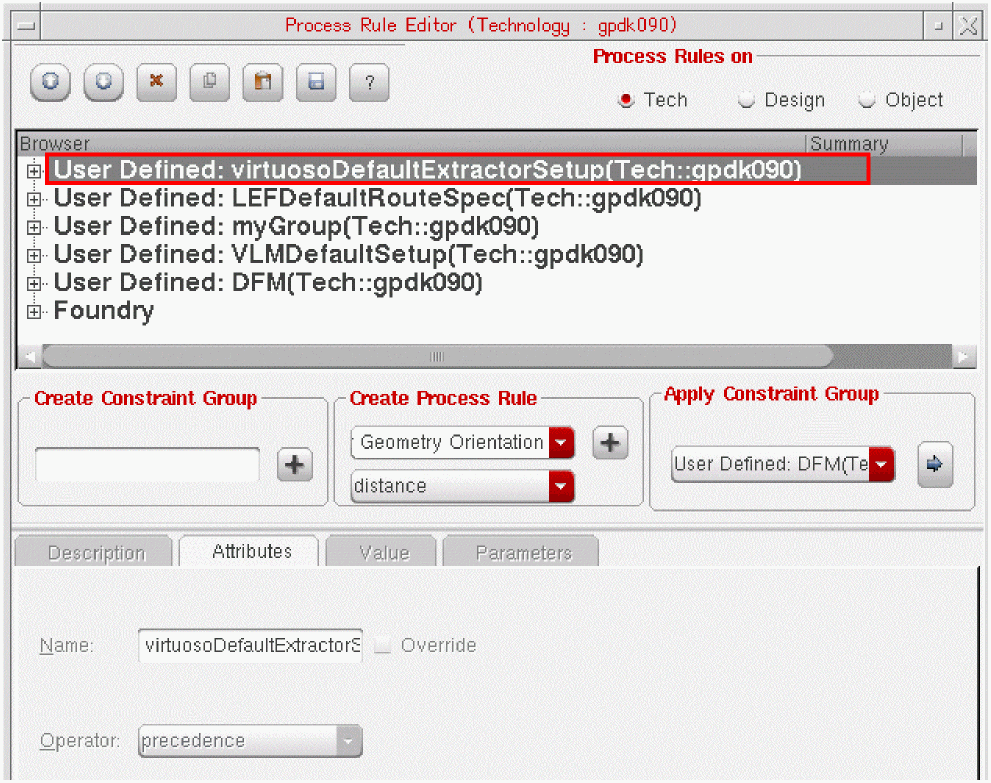
Task: Click the Summary column header
Action: click(x=884, y=143)
